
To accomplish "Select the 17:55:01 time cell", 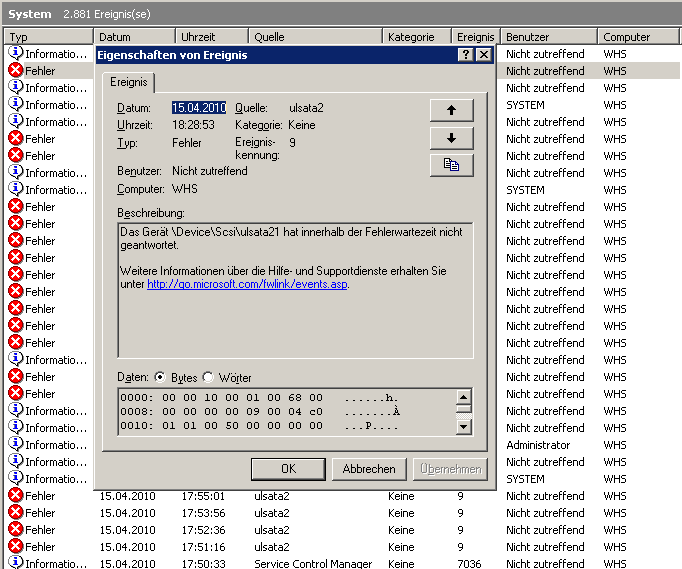I will pos(203,496).
